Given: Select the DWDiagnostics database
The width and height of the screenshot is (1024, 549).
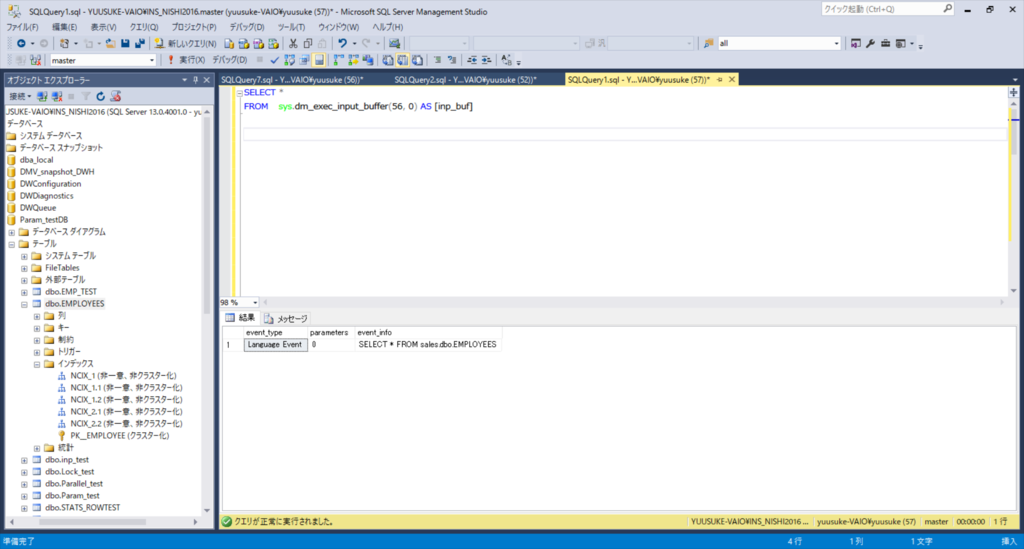Looking at the screenshot, I should point(46,196).
